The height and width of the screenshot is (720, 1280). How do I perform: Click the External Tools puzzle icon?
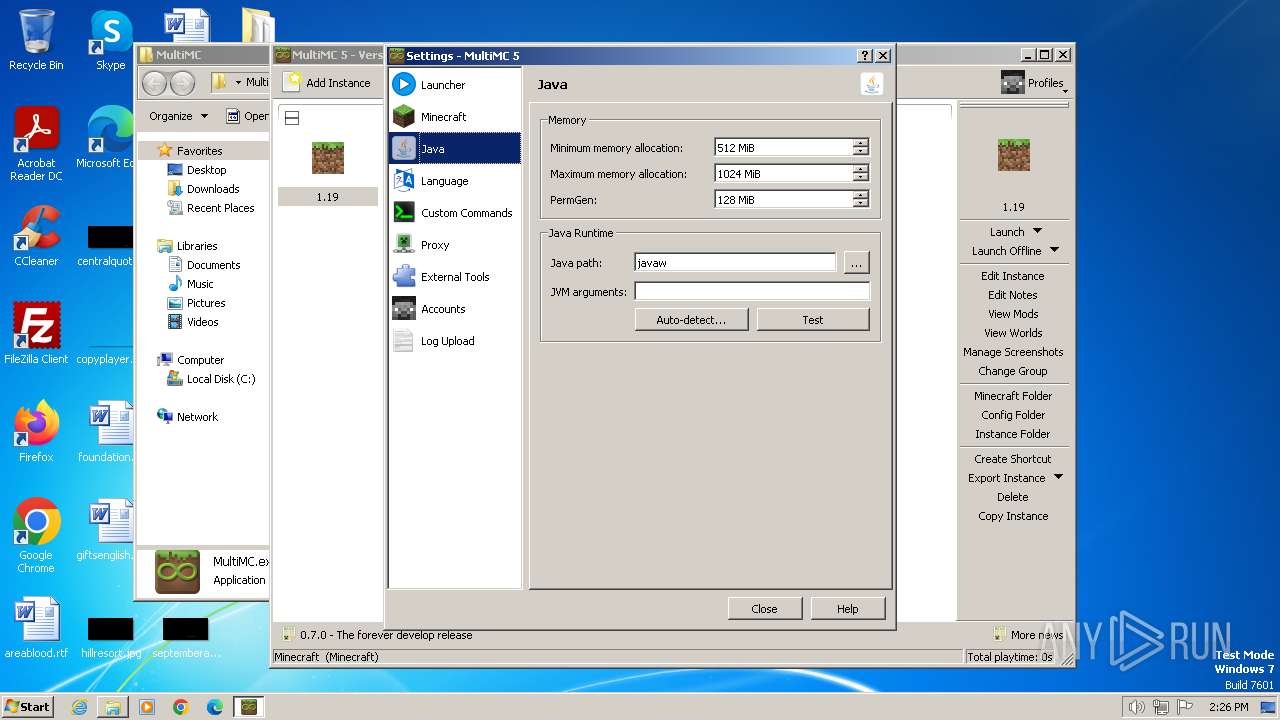pos(404,277)
